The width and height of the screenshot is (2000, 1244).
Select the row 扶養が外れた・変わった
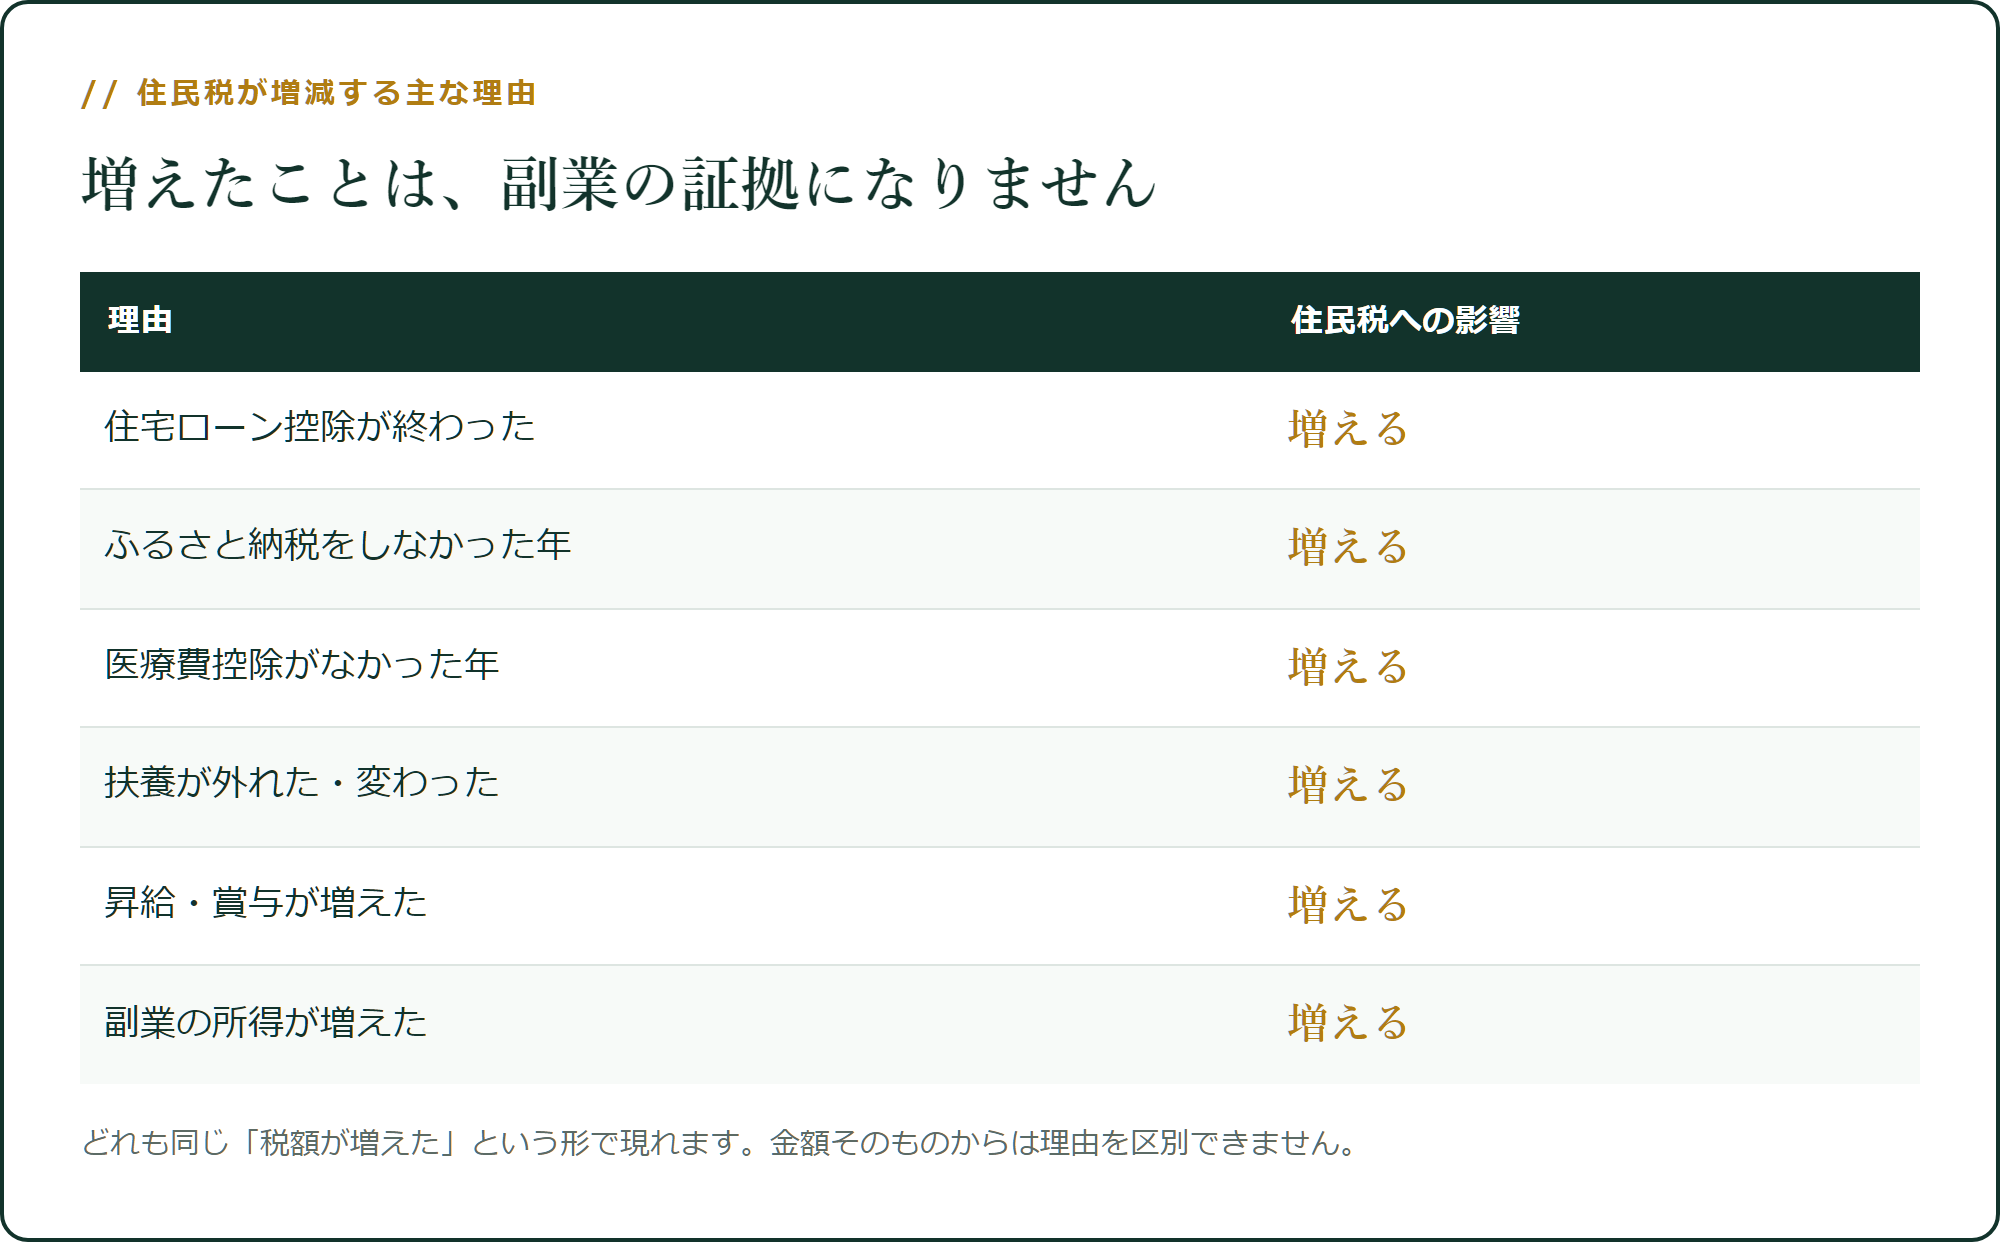[x=1000, y=787]
